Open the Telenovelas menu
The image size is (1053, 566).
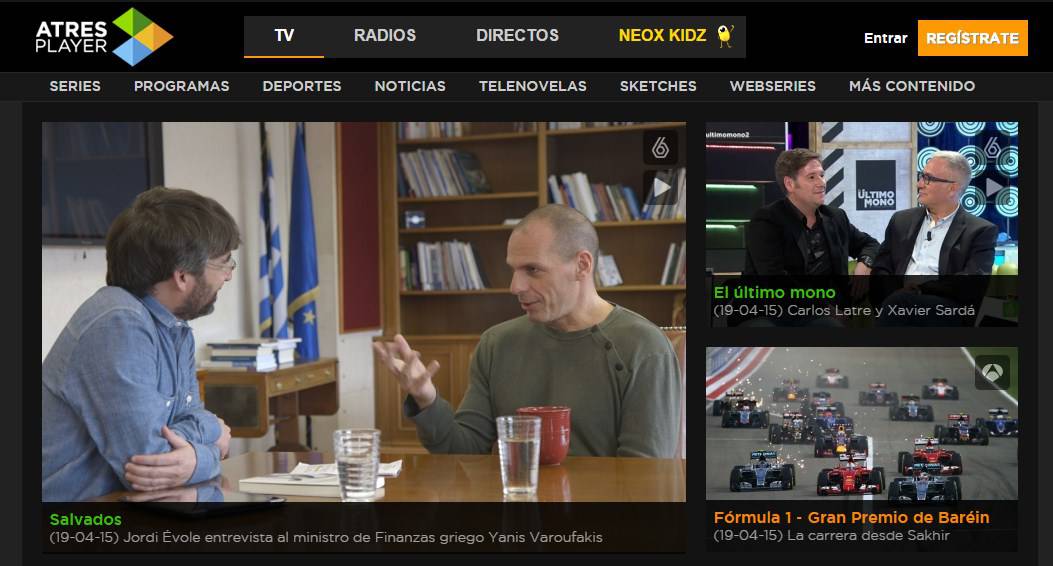pos(533,86)
